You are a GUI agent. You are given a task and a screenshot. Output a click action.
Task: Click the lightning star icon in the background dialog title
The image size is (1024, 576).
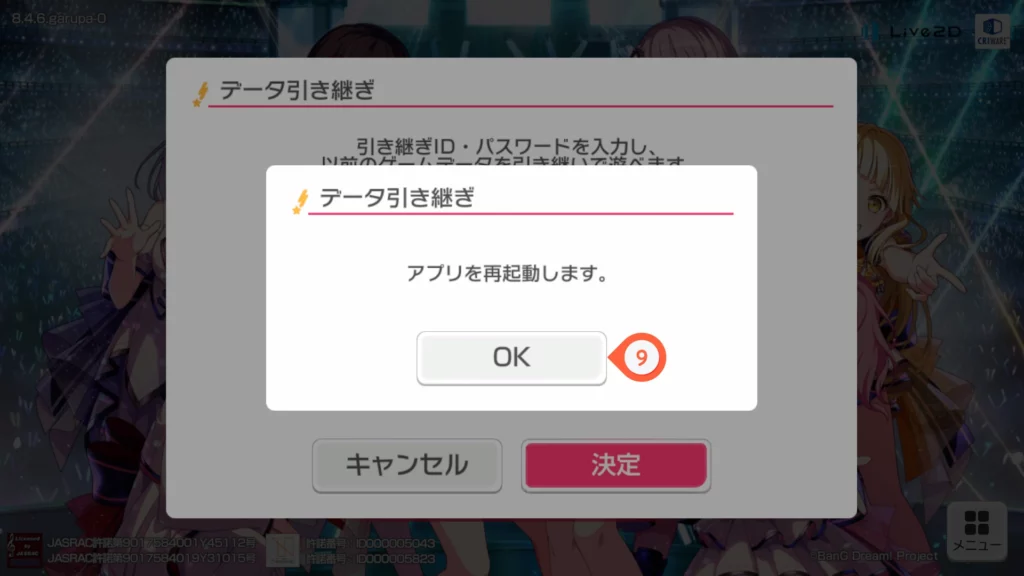point(200,93)
